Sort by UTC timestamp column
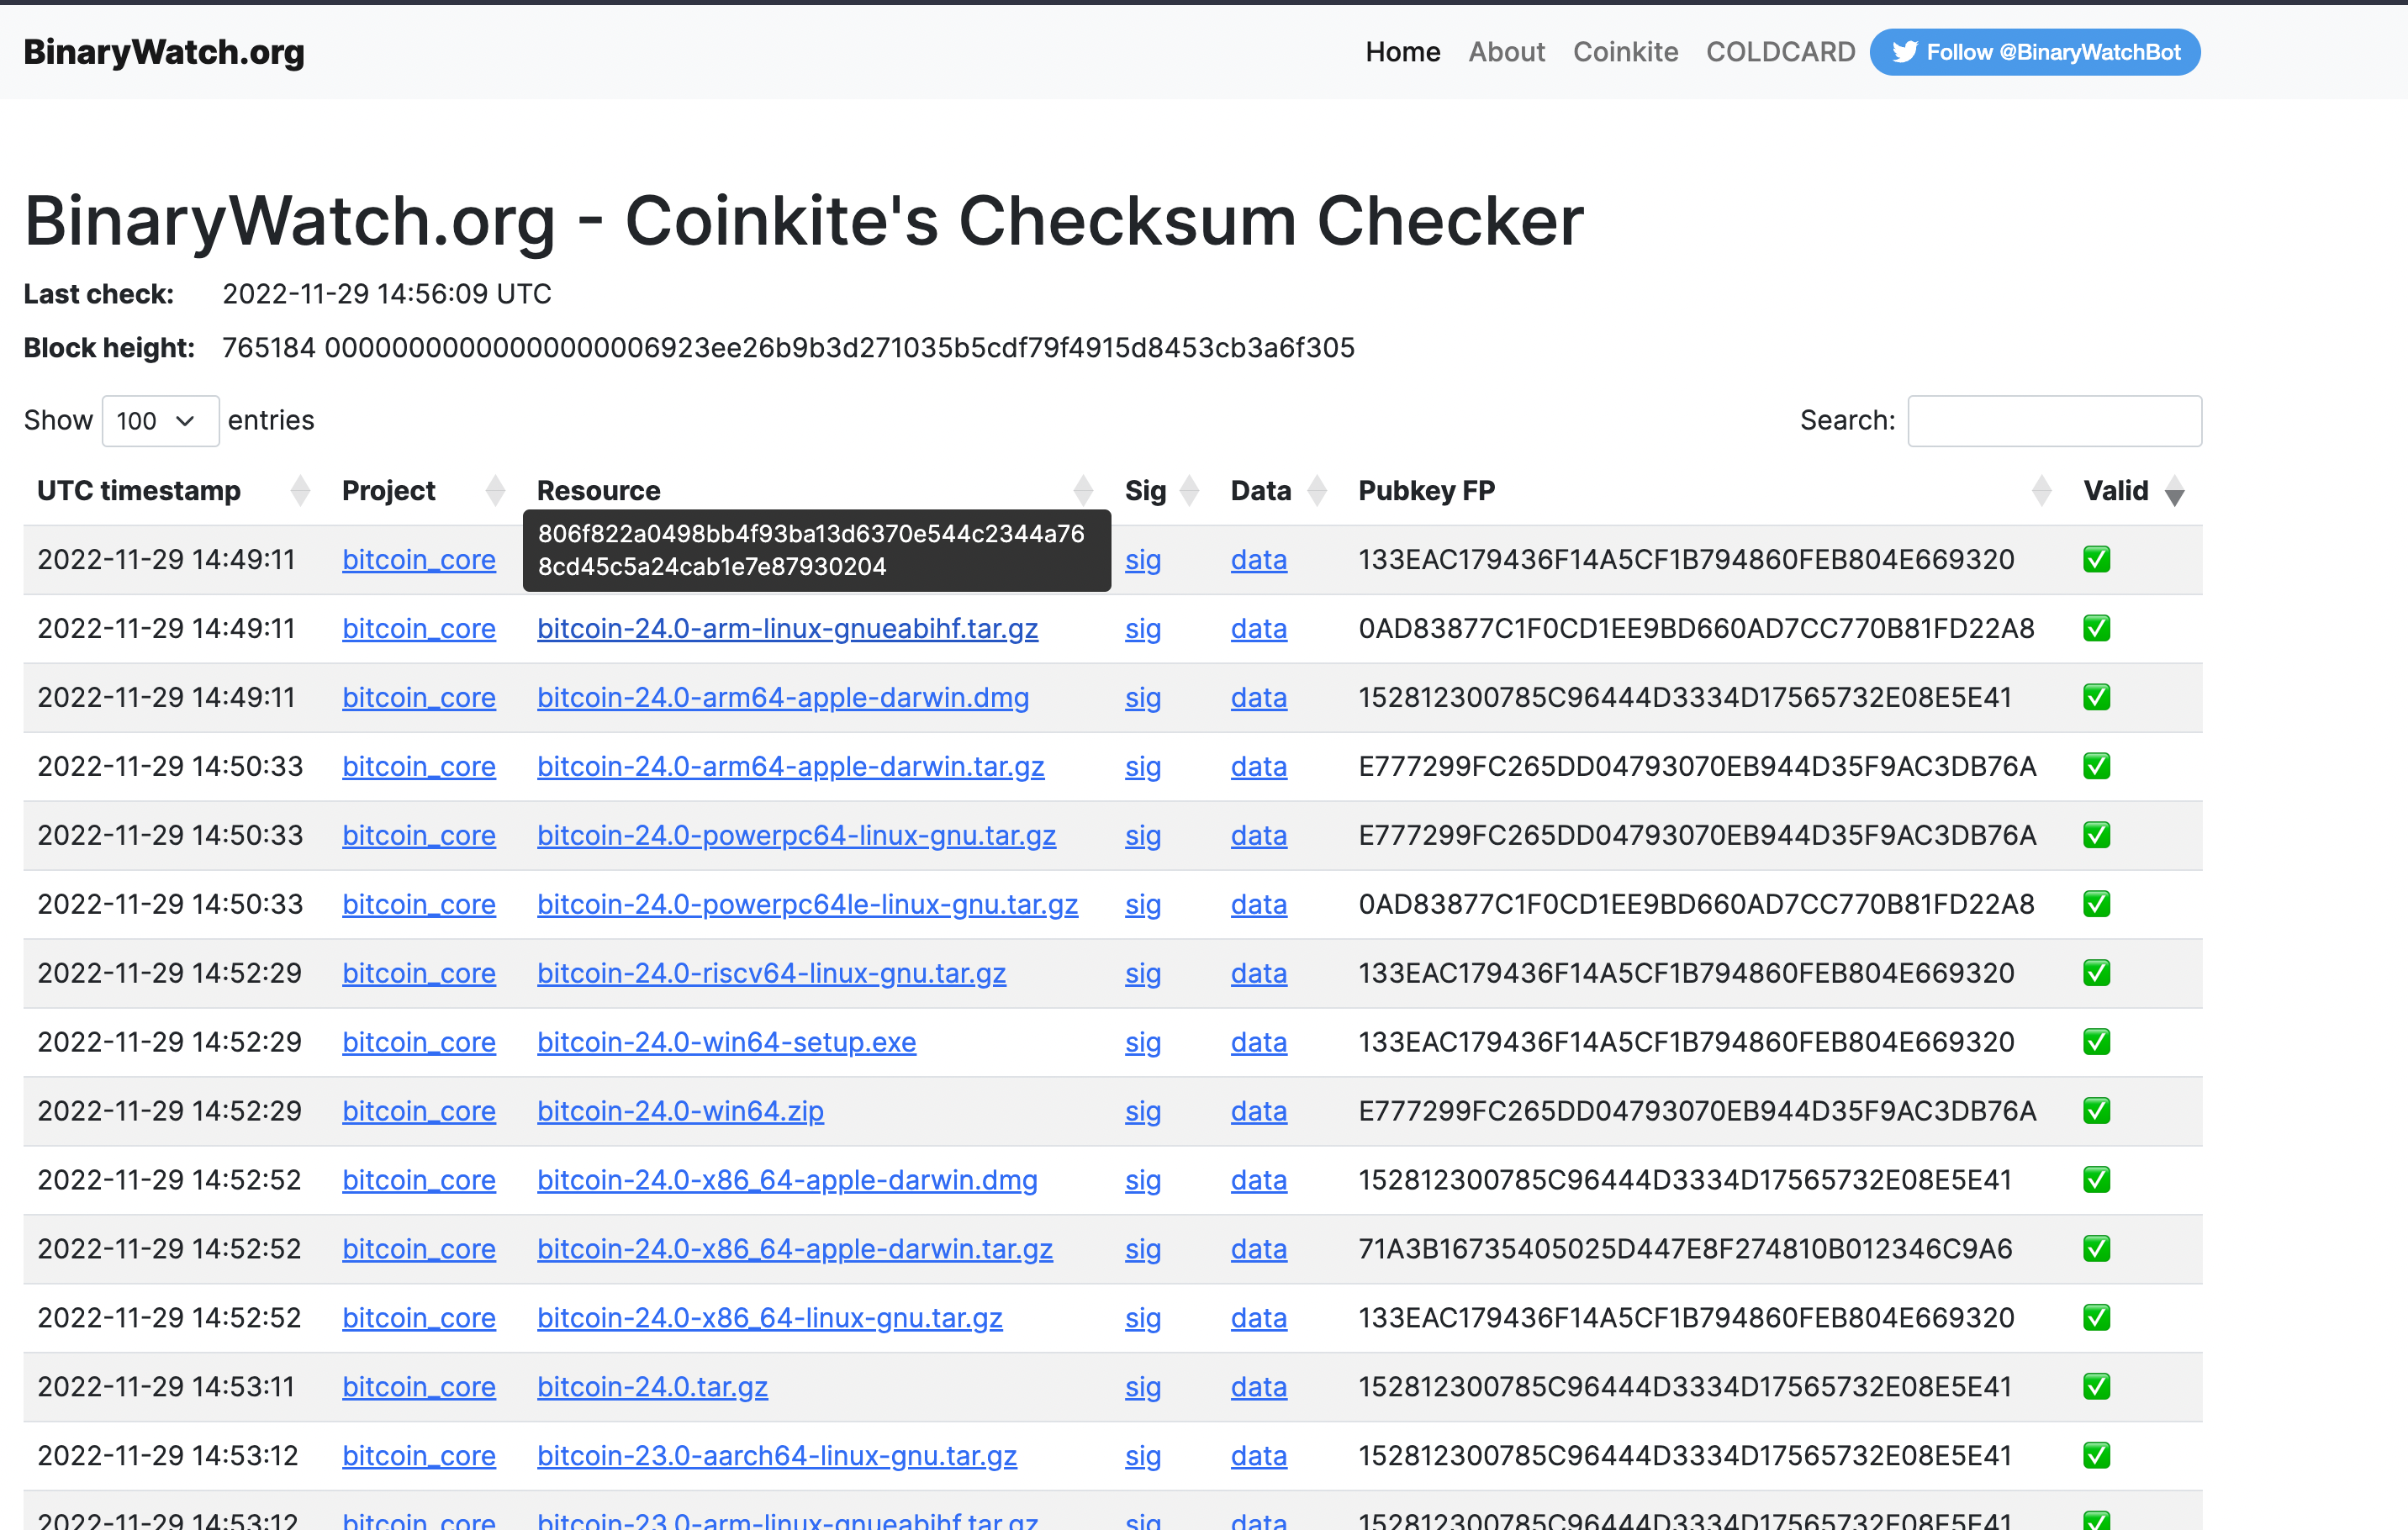2408x1530 pixels. coord(173,491)
